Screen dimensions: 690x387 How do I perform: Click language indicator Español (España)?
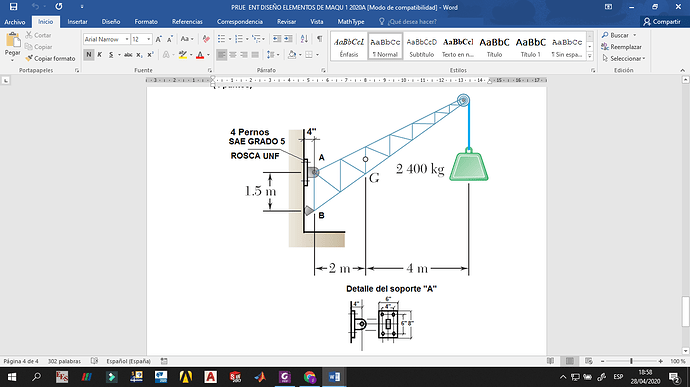point(128,361)
